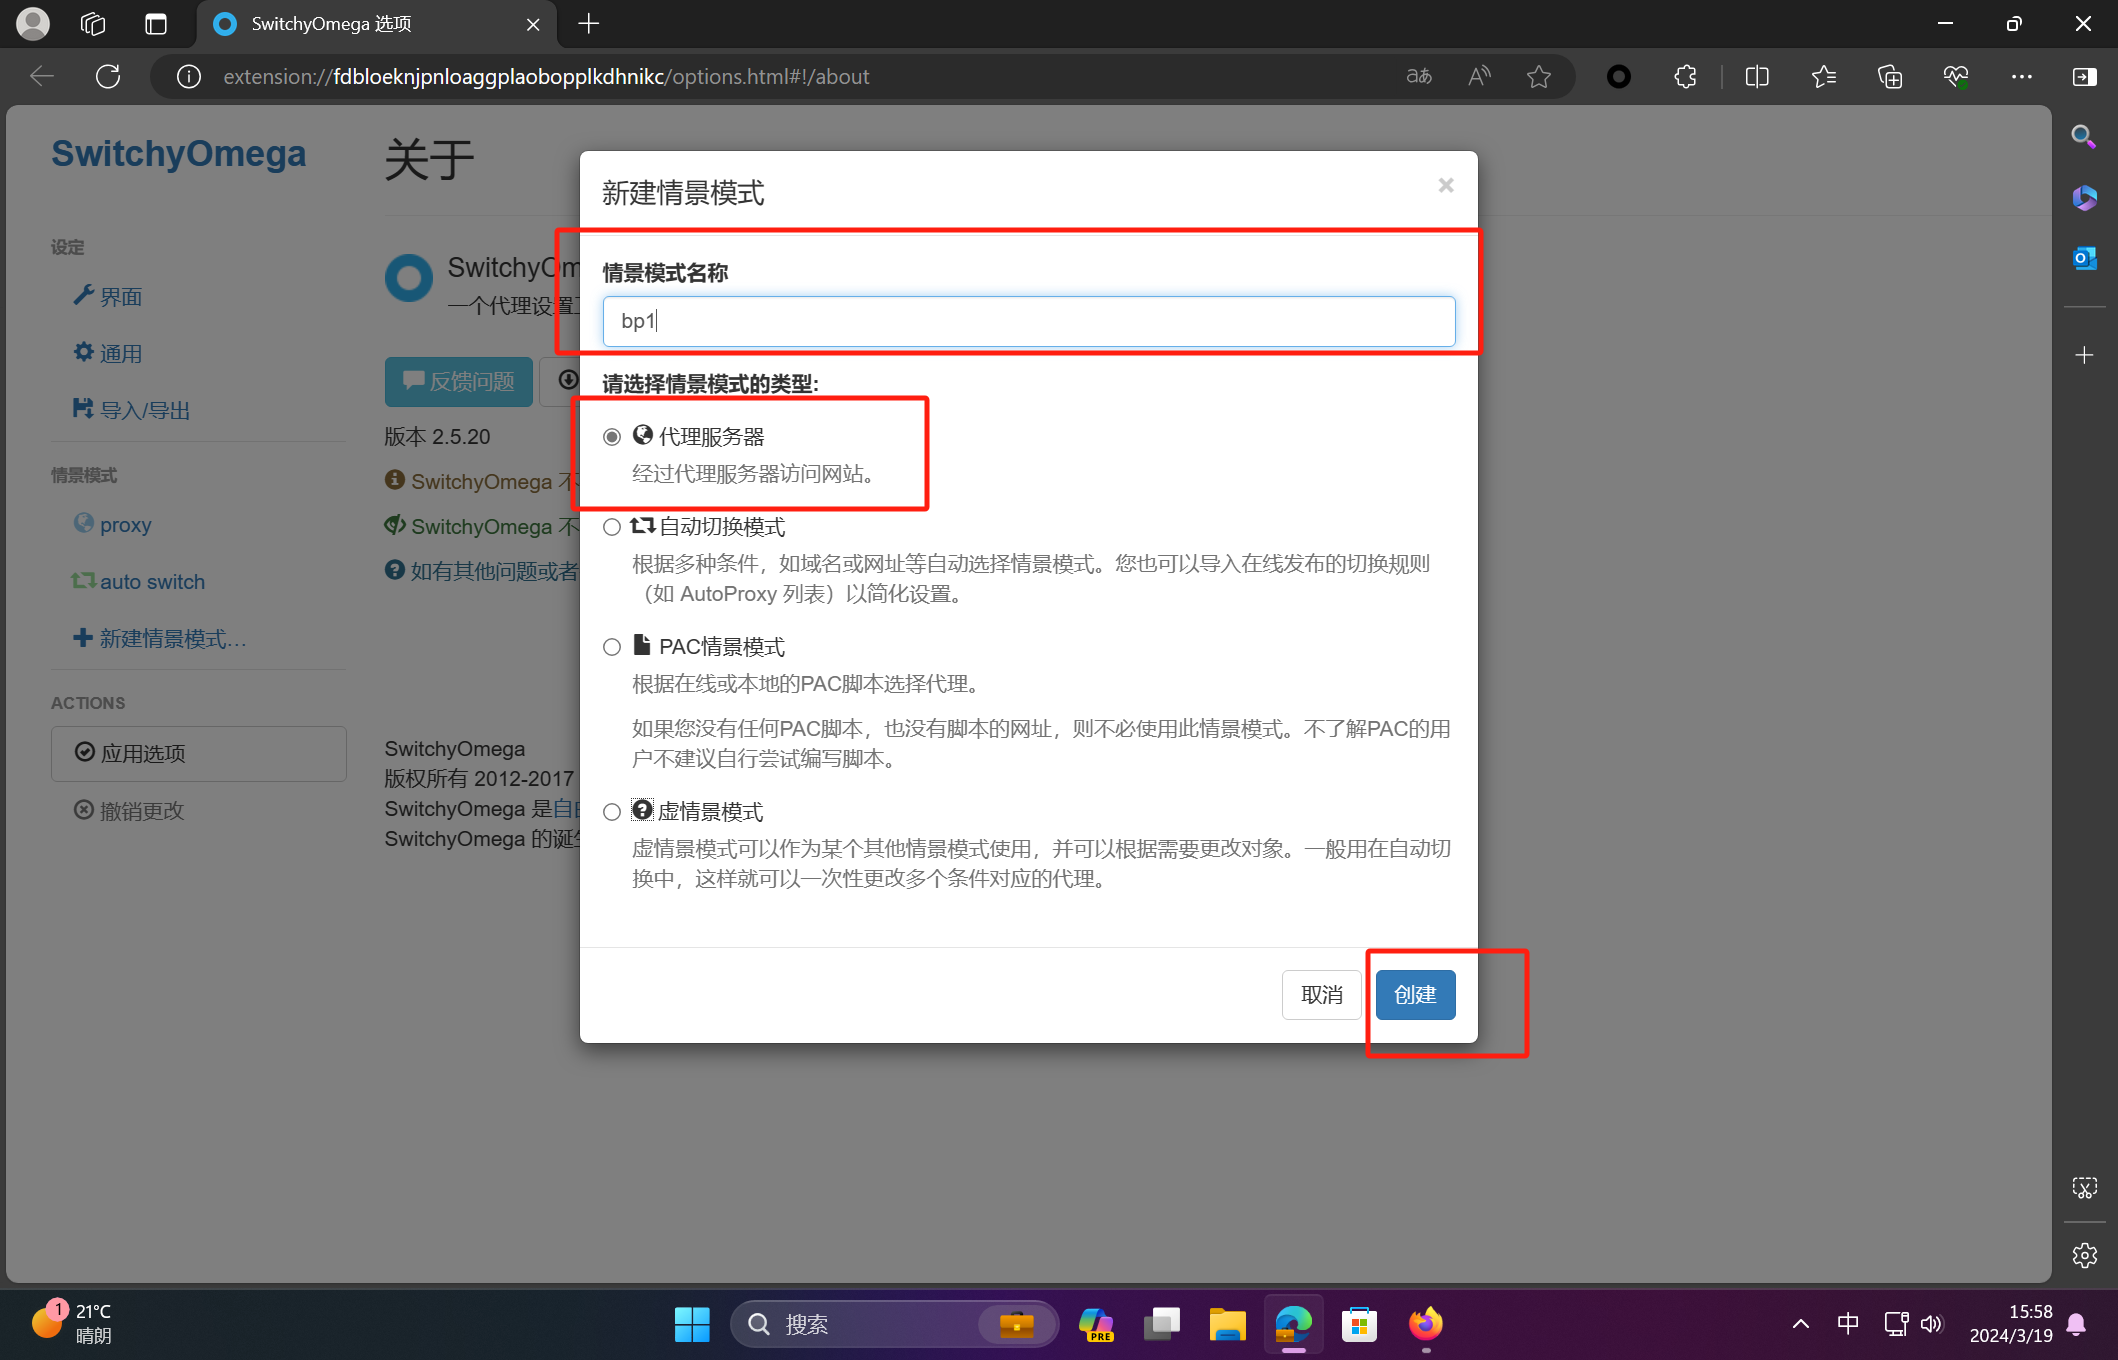2118x1360 pixels.
Task: Expand hidden icons in system tray
Action: click(x=1800, y=1323)
